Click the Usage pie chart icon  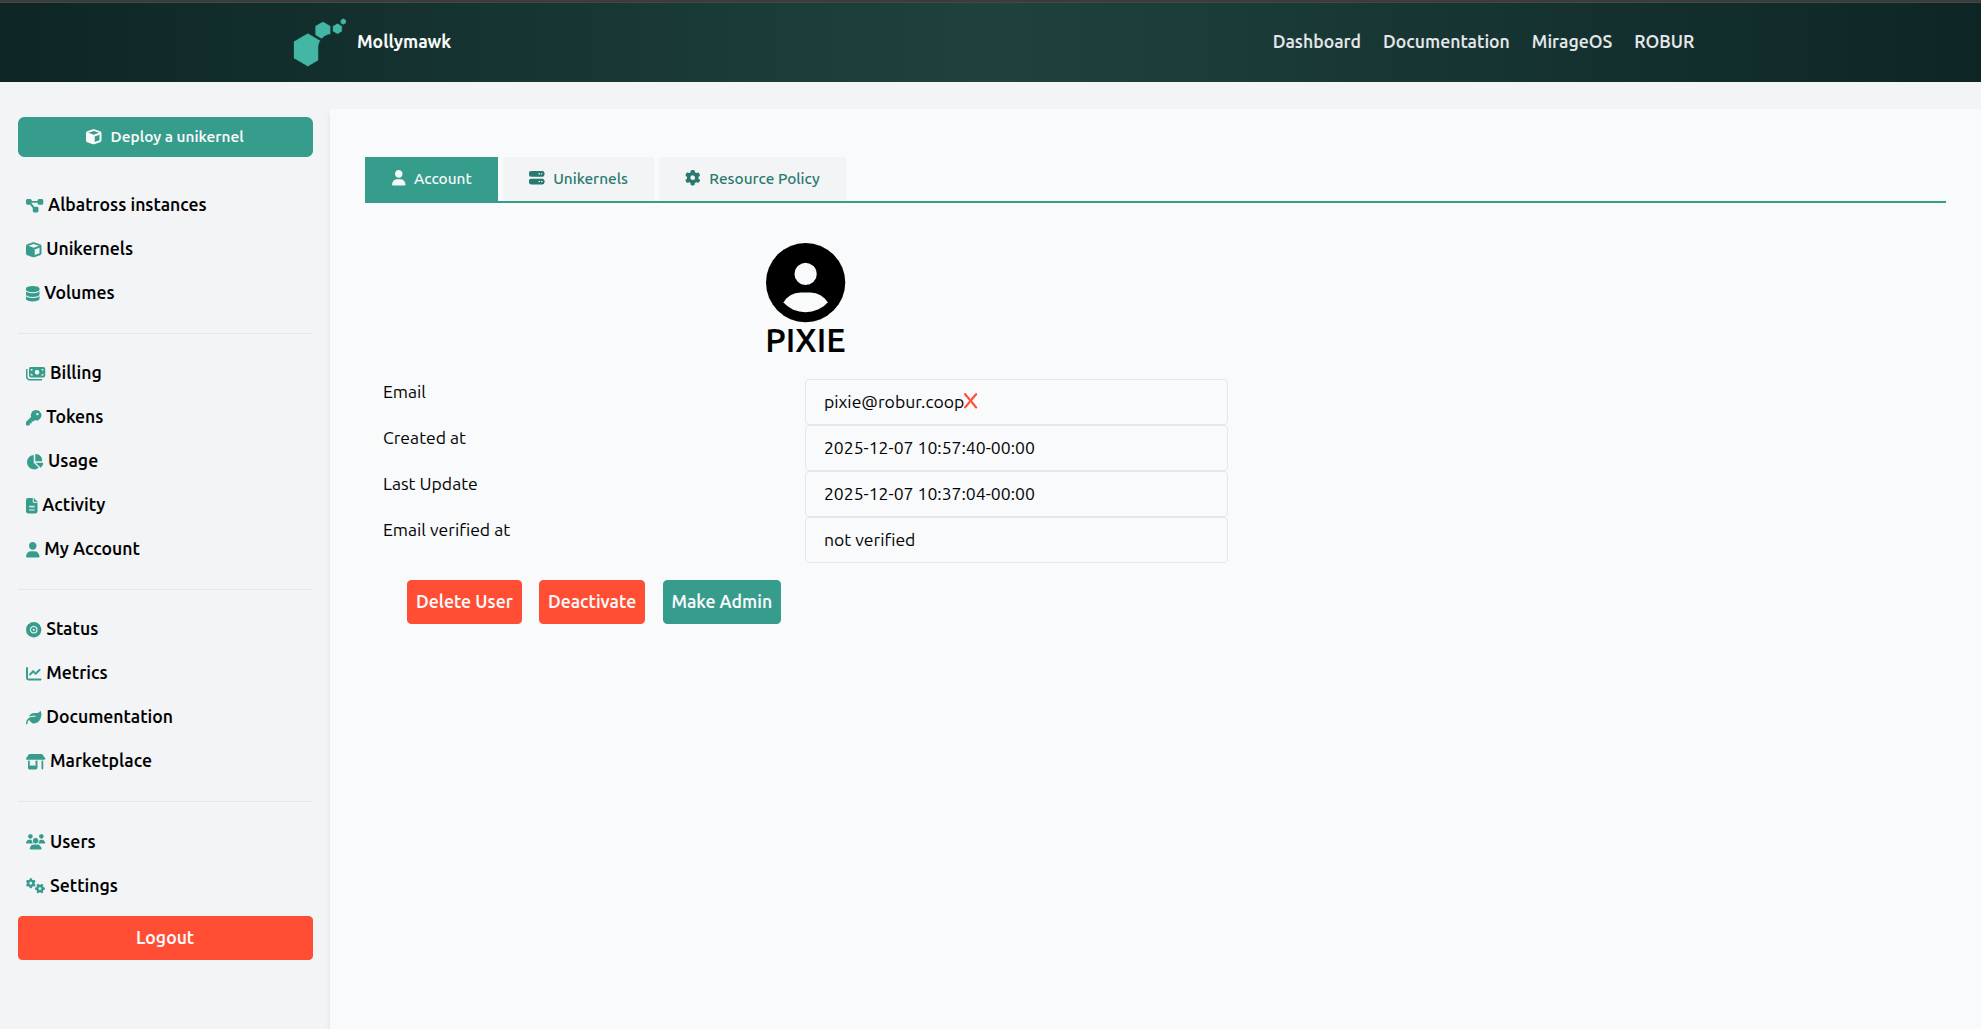click(35, 461)
